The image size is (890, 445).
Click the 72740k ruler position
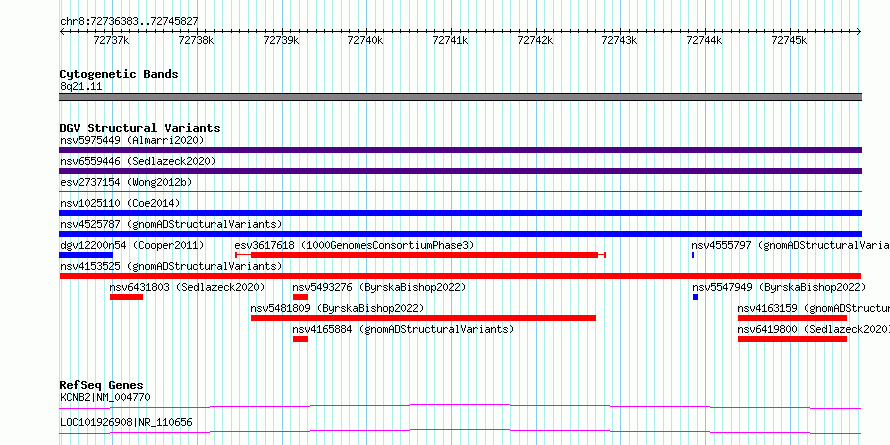point(366,40)
